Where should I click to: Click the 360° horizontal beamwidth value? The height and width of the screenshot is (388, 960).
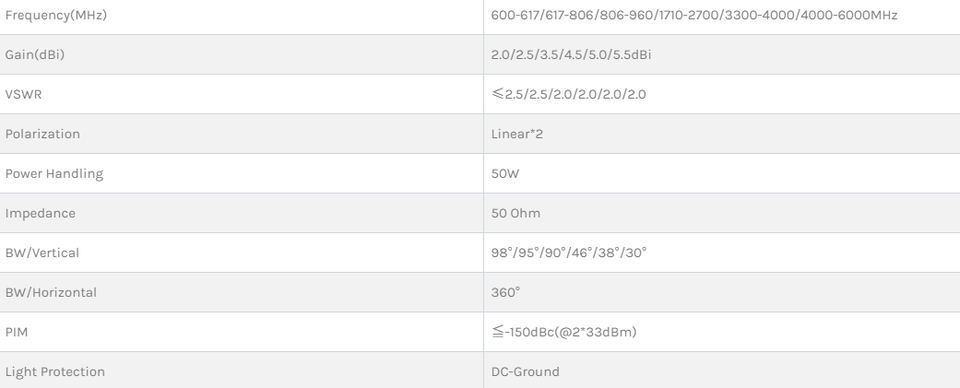506,293
